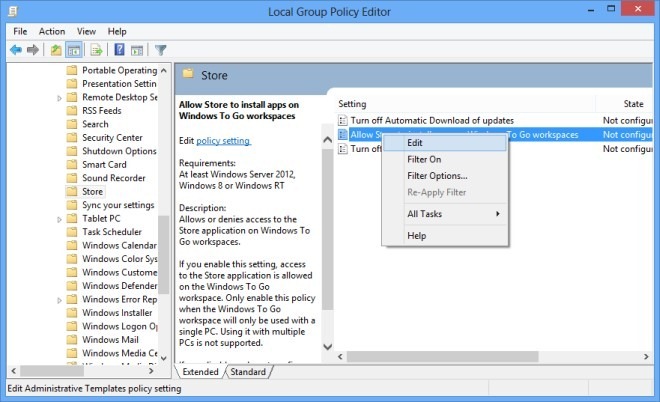
Task: Click the Filter funnel toolbar icon
Action: coord(160,51)
